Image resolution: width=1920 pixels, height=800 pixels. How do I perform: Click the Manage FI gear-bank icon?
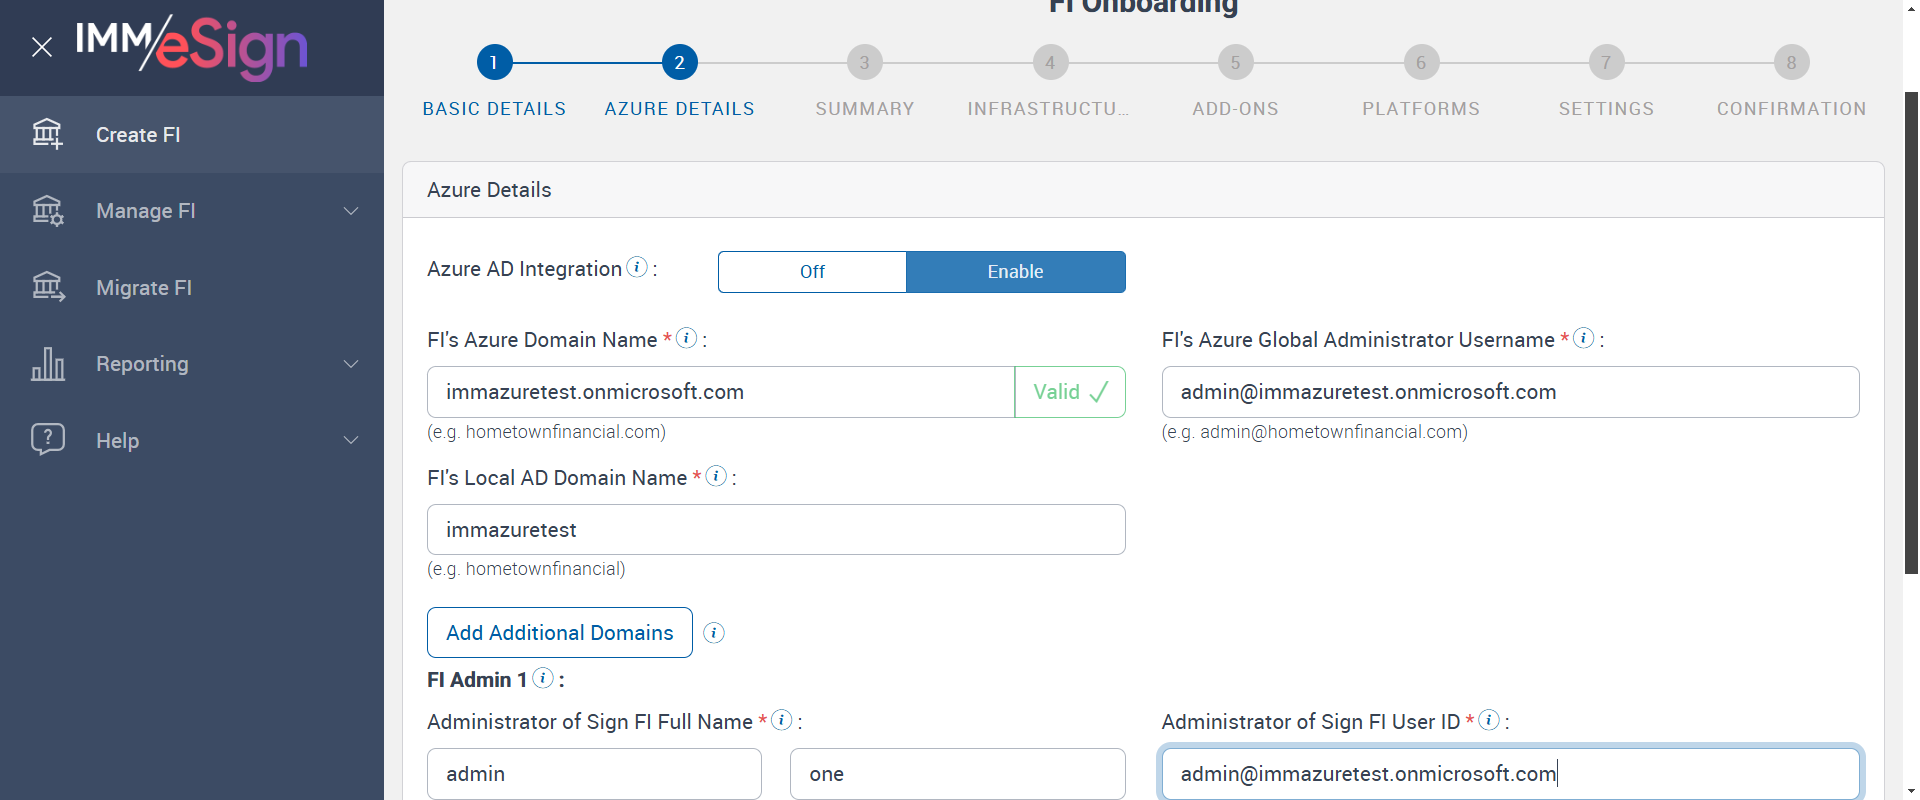pos(47,211)
